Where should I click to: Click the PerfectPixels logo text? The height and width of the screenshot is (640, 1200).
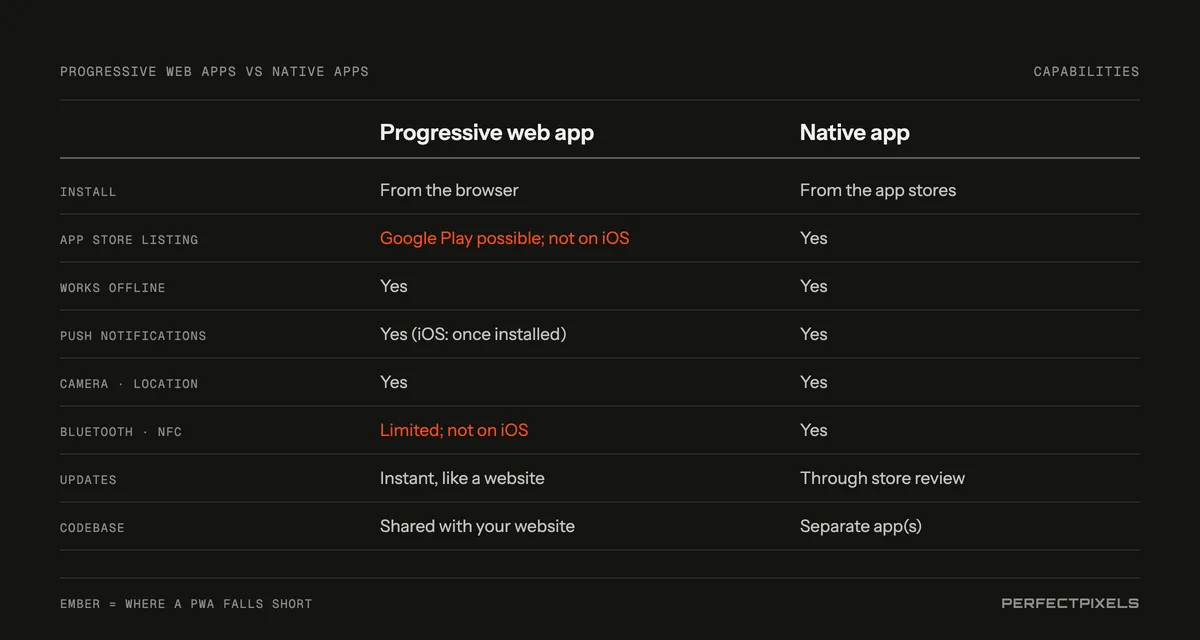1070,603
